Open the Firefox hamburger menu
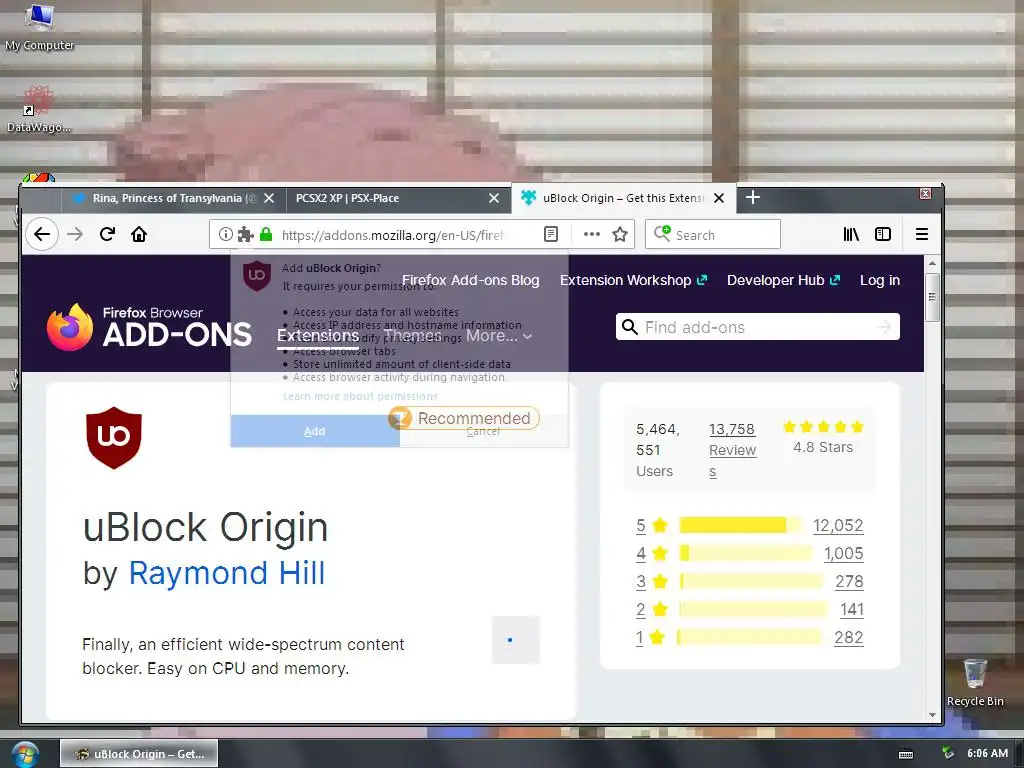Image resolution: width=1024 pixels, height=768 pixels. tap(921, 234)
